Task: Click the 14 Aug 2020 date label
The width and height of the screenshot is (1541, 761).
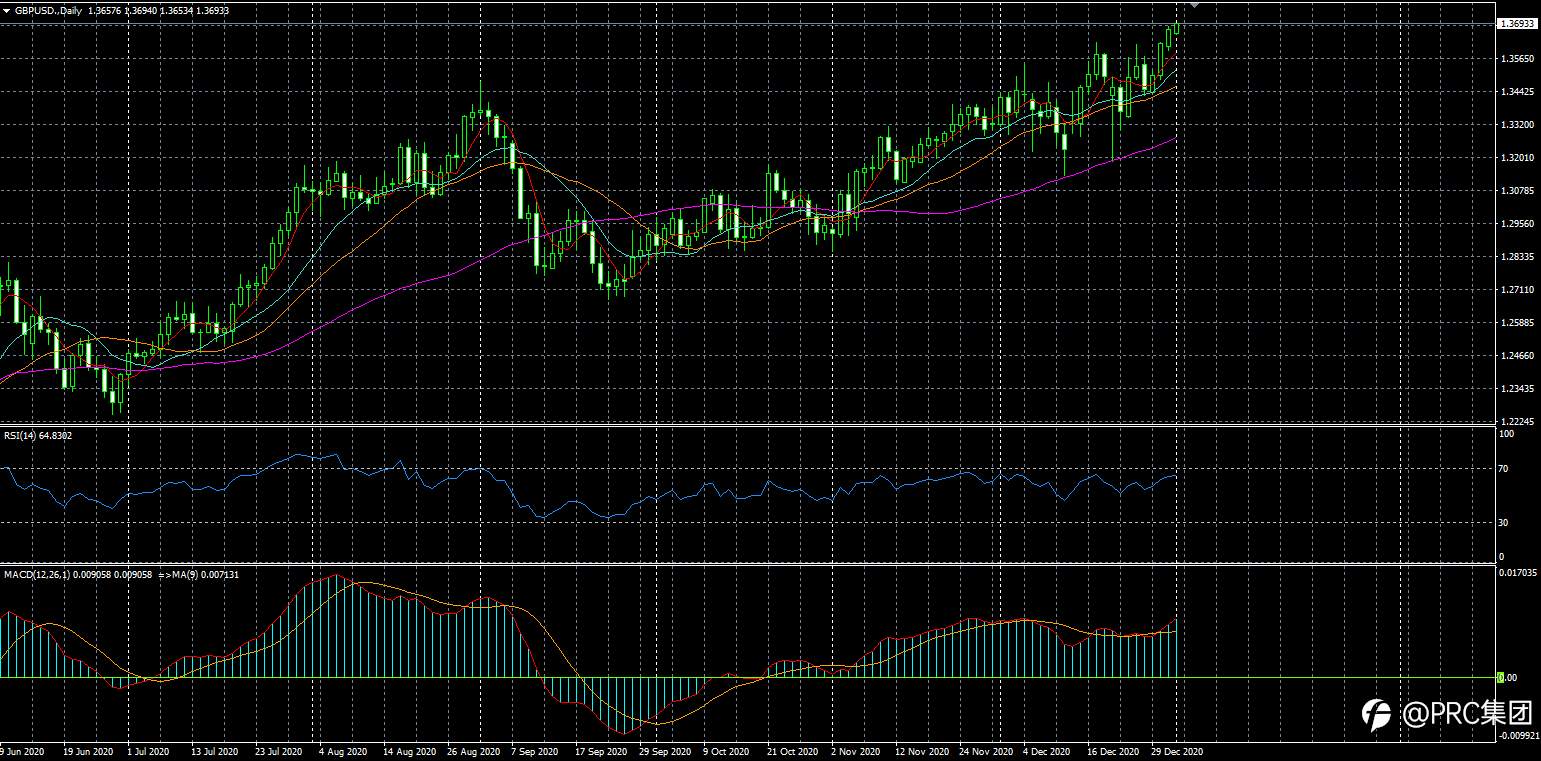Action: [x=408, y=751]
